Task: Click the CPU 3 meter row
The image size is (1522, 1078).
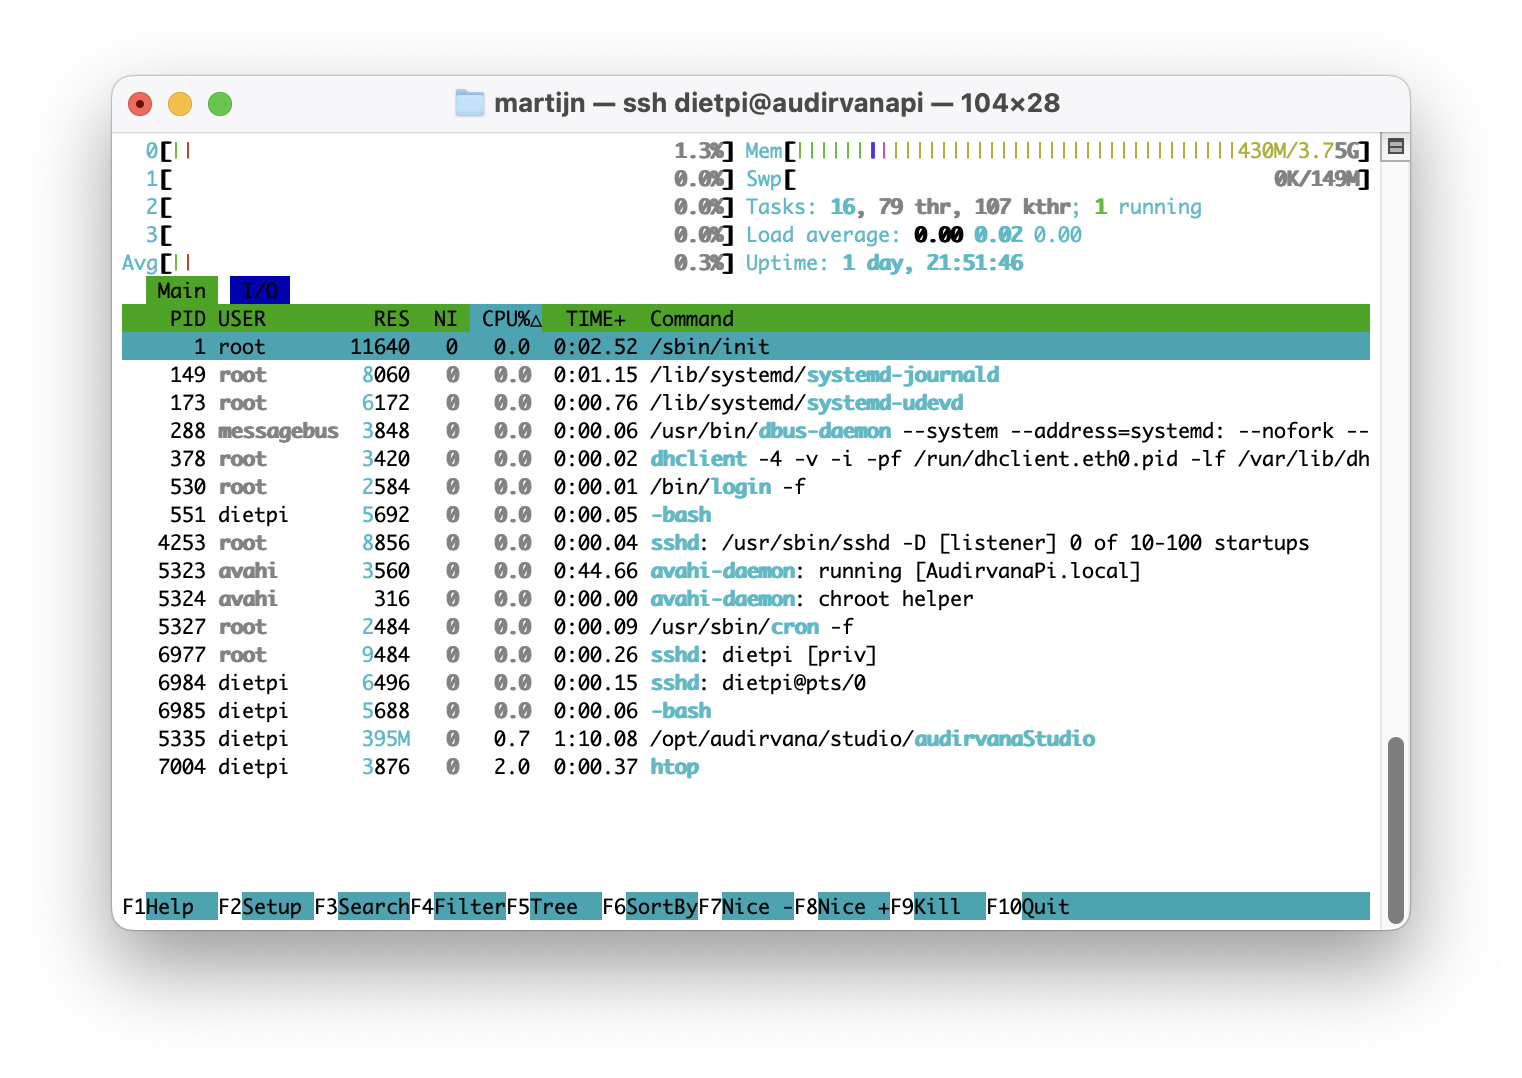Action: pyautogui.click(x=440, y=234)
